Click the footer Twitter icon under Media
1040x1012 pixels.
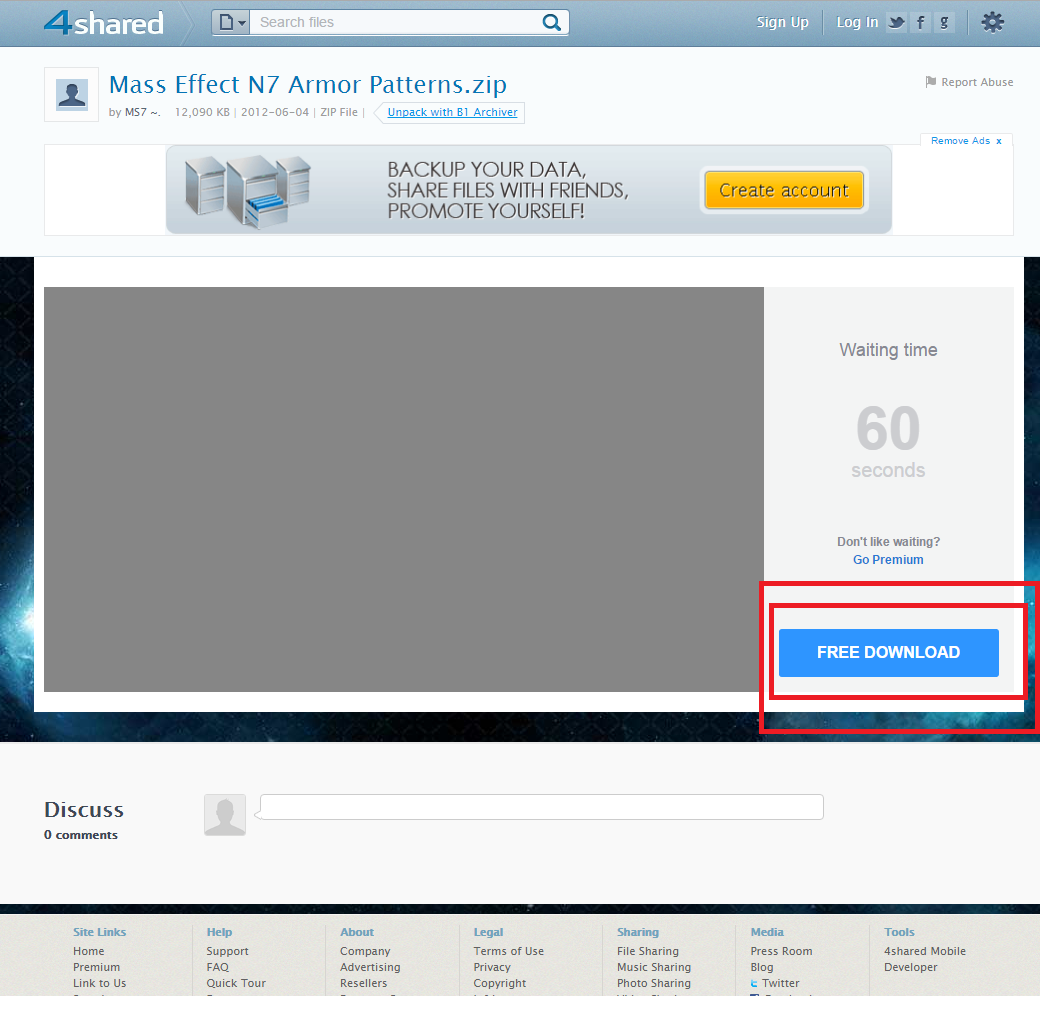754,983
